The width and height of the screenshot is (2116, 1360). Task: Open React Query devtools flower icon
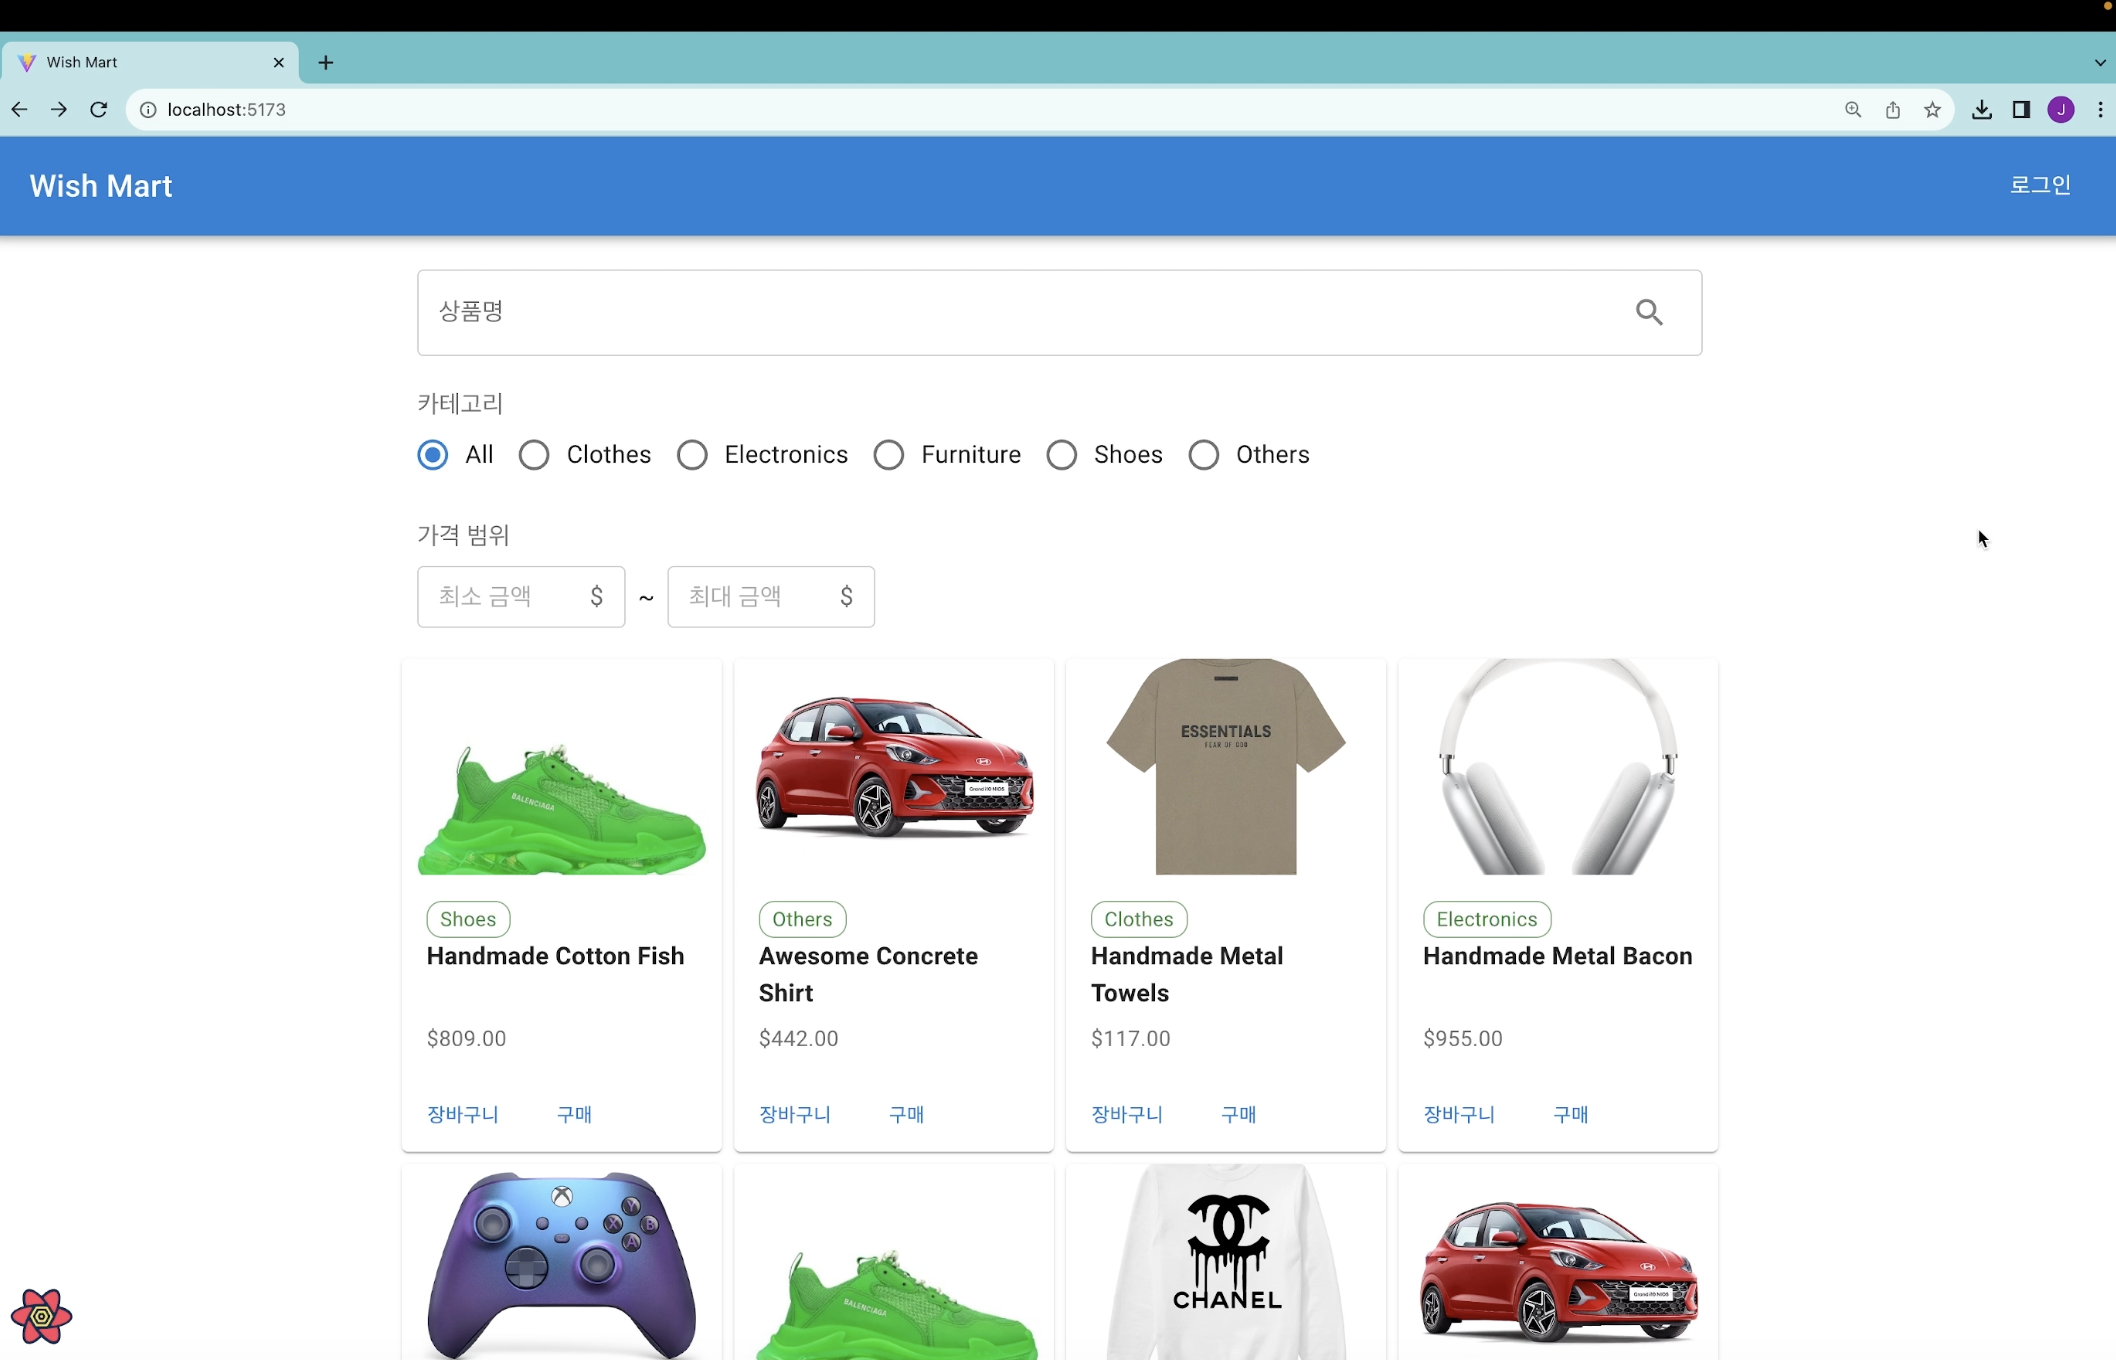(41, 1316)
